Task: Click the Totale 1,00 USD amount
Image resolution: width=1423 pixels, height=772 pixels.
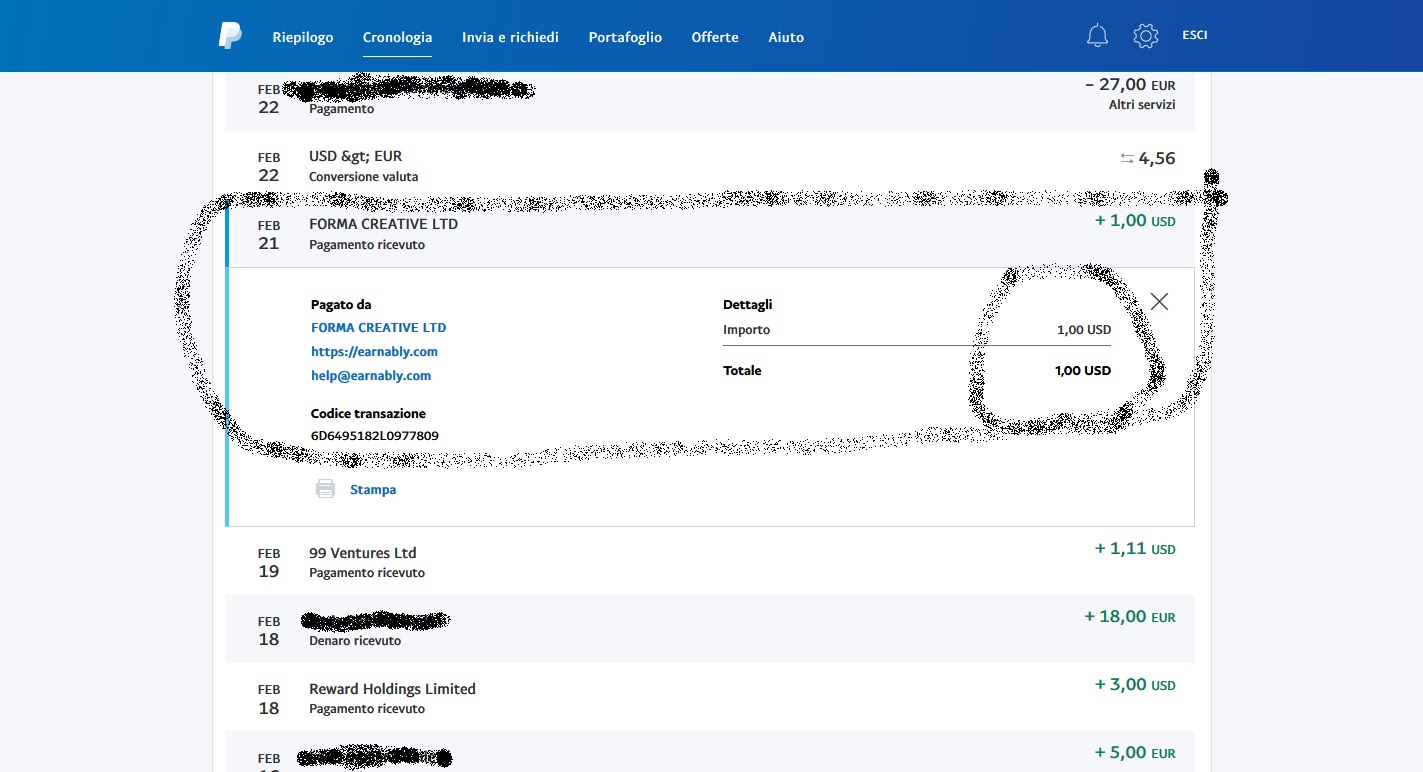Action: click(x=1083, y=371)
